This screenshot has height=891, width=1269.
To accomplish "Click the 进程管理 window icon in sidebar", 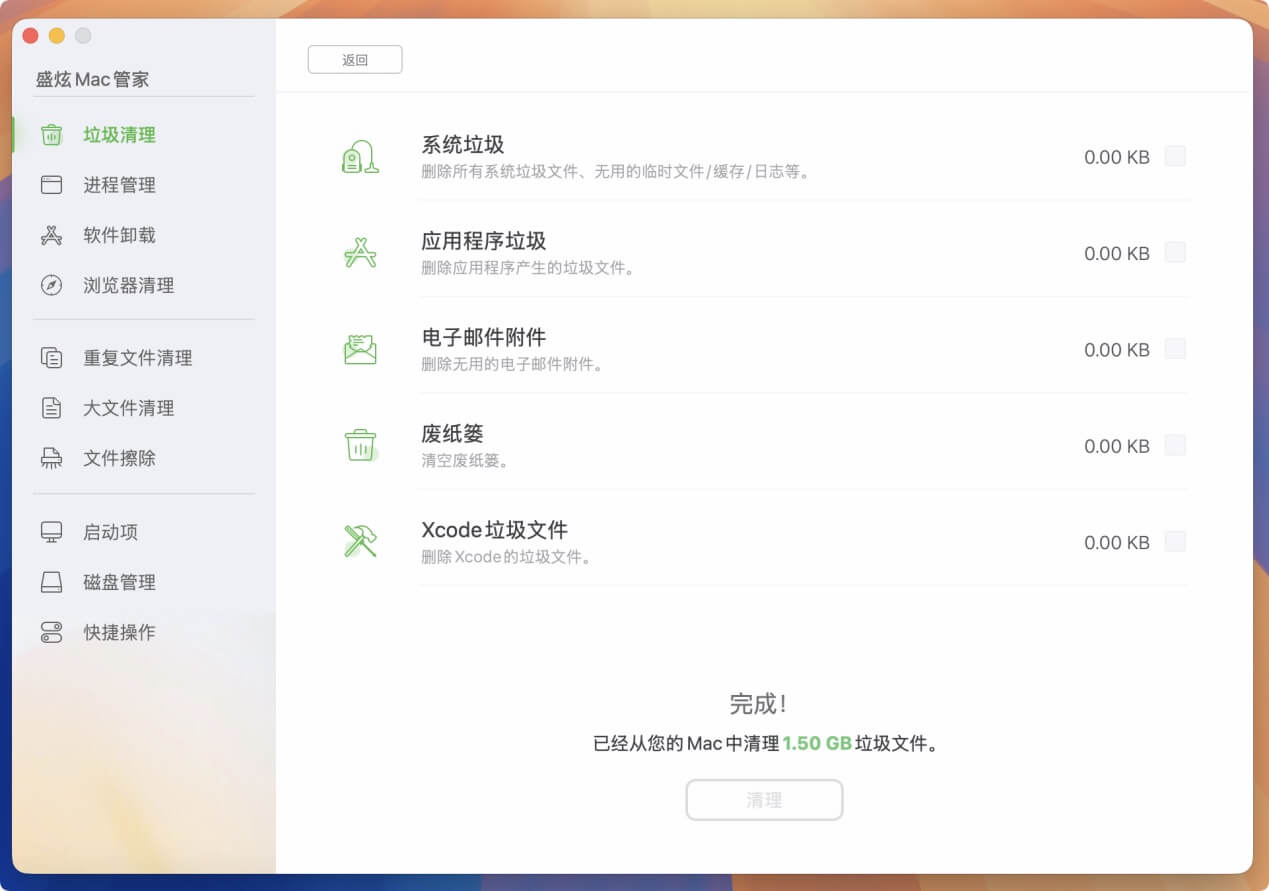I will 50,184.
